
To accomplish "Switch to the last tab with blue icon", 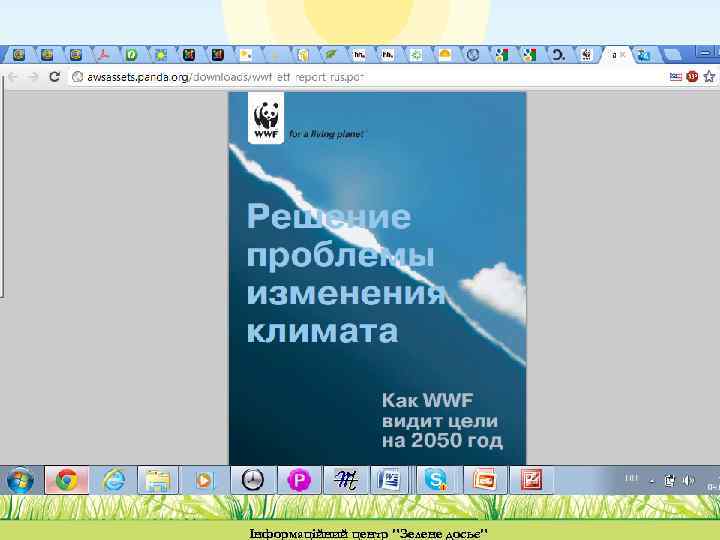I will 643,55.
